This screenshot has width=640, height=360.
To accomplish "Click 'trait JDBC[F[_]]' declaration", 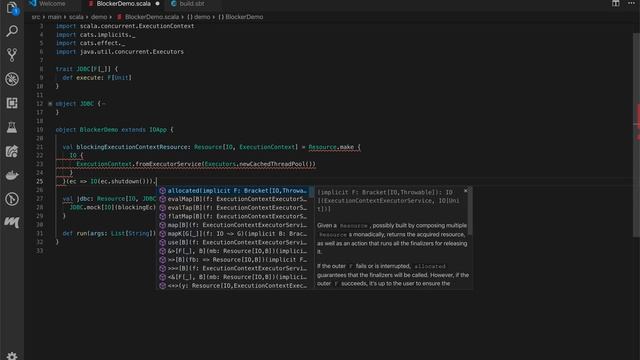I will (x=87, y=69).
